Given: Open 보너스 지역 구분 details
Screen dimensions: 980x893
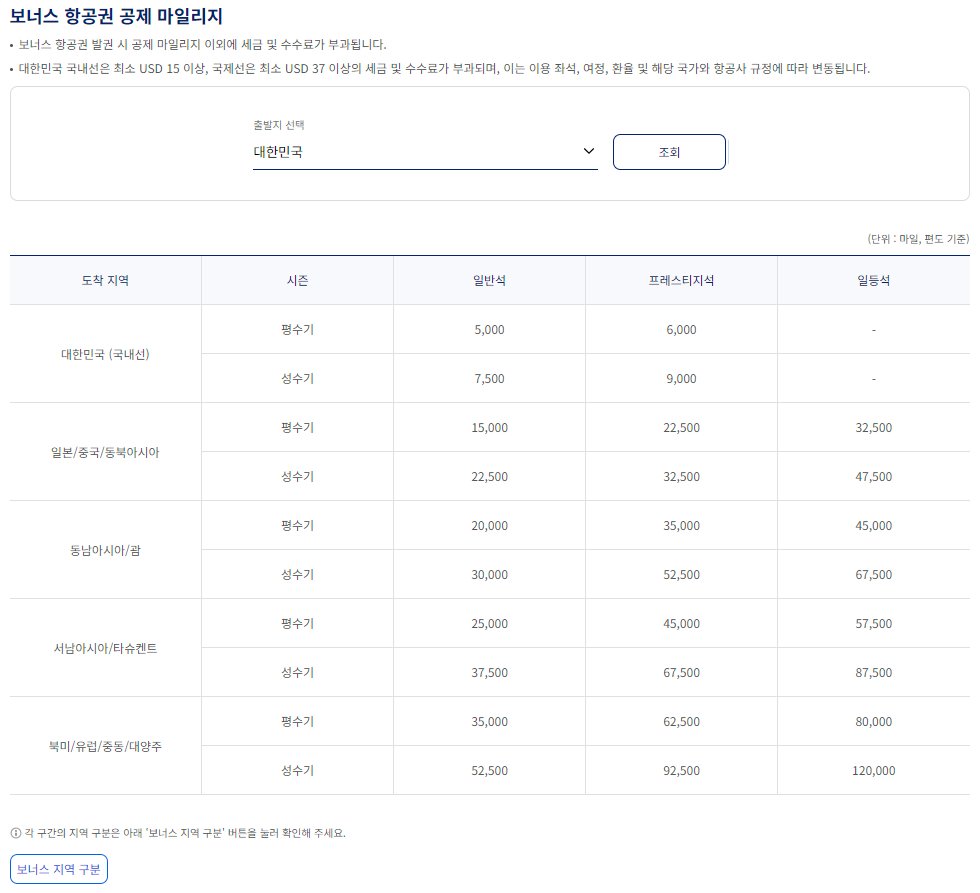Looking at the screenshot, I should pyautogui.click(x=55, y=869).
